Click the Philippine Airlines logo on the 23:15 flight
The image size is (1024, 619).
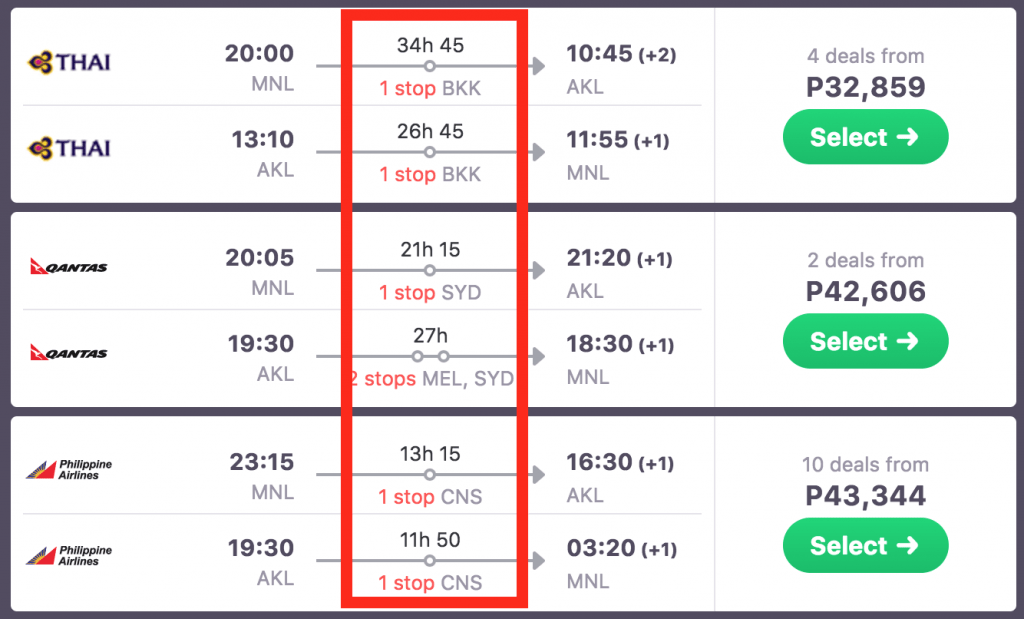[x=69, y=470]
